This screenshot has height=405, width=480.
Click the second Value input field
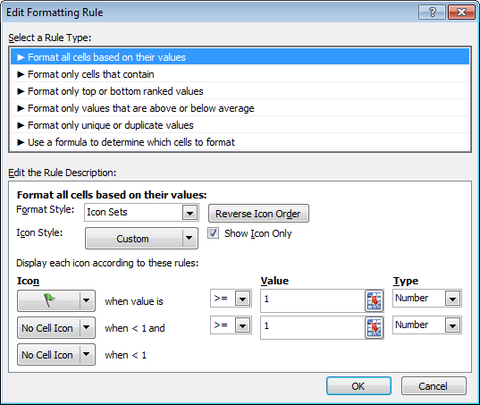pos(313,328)
